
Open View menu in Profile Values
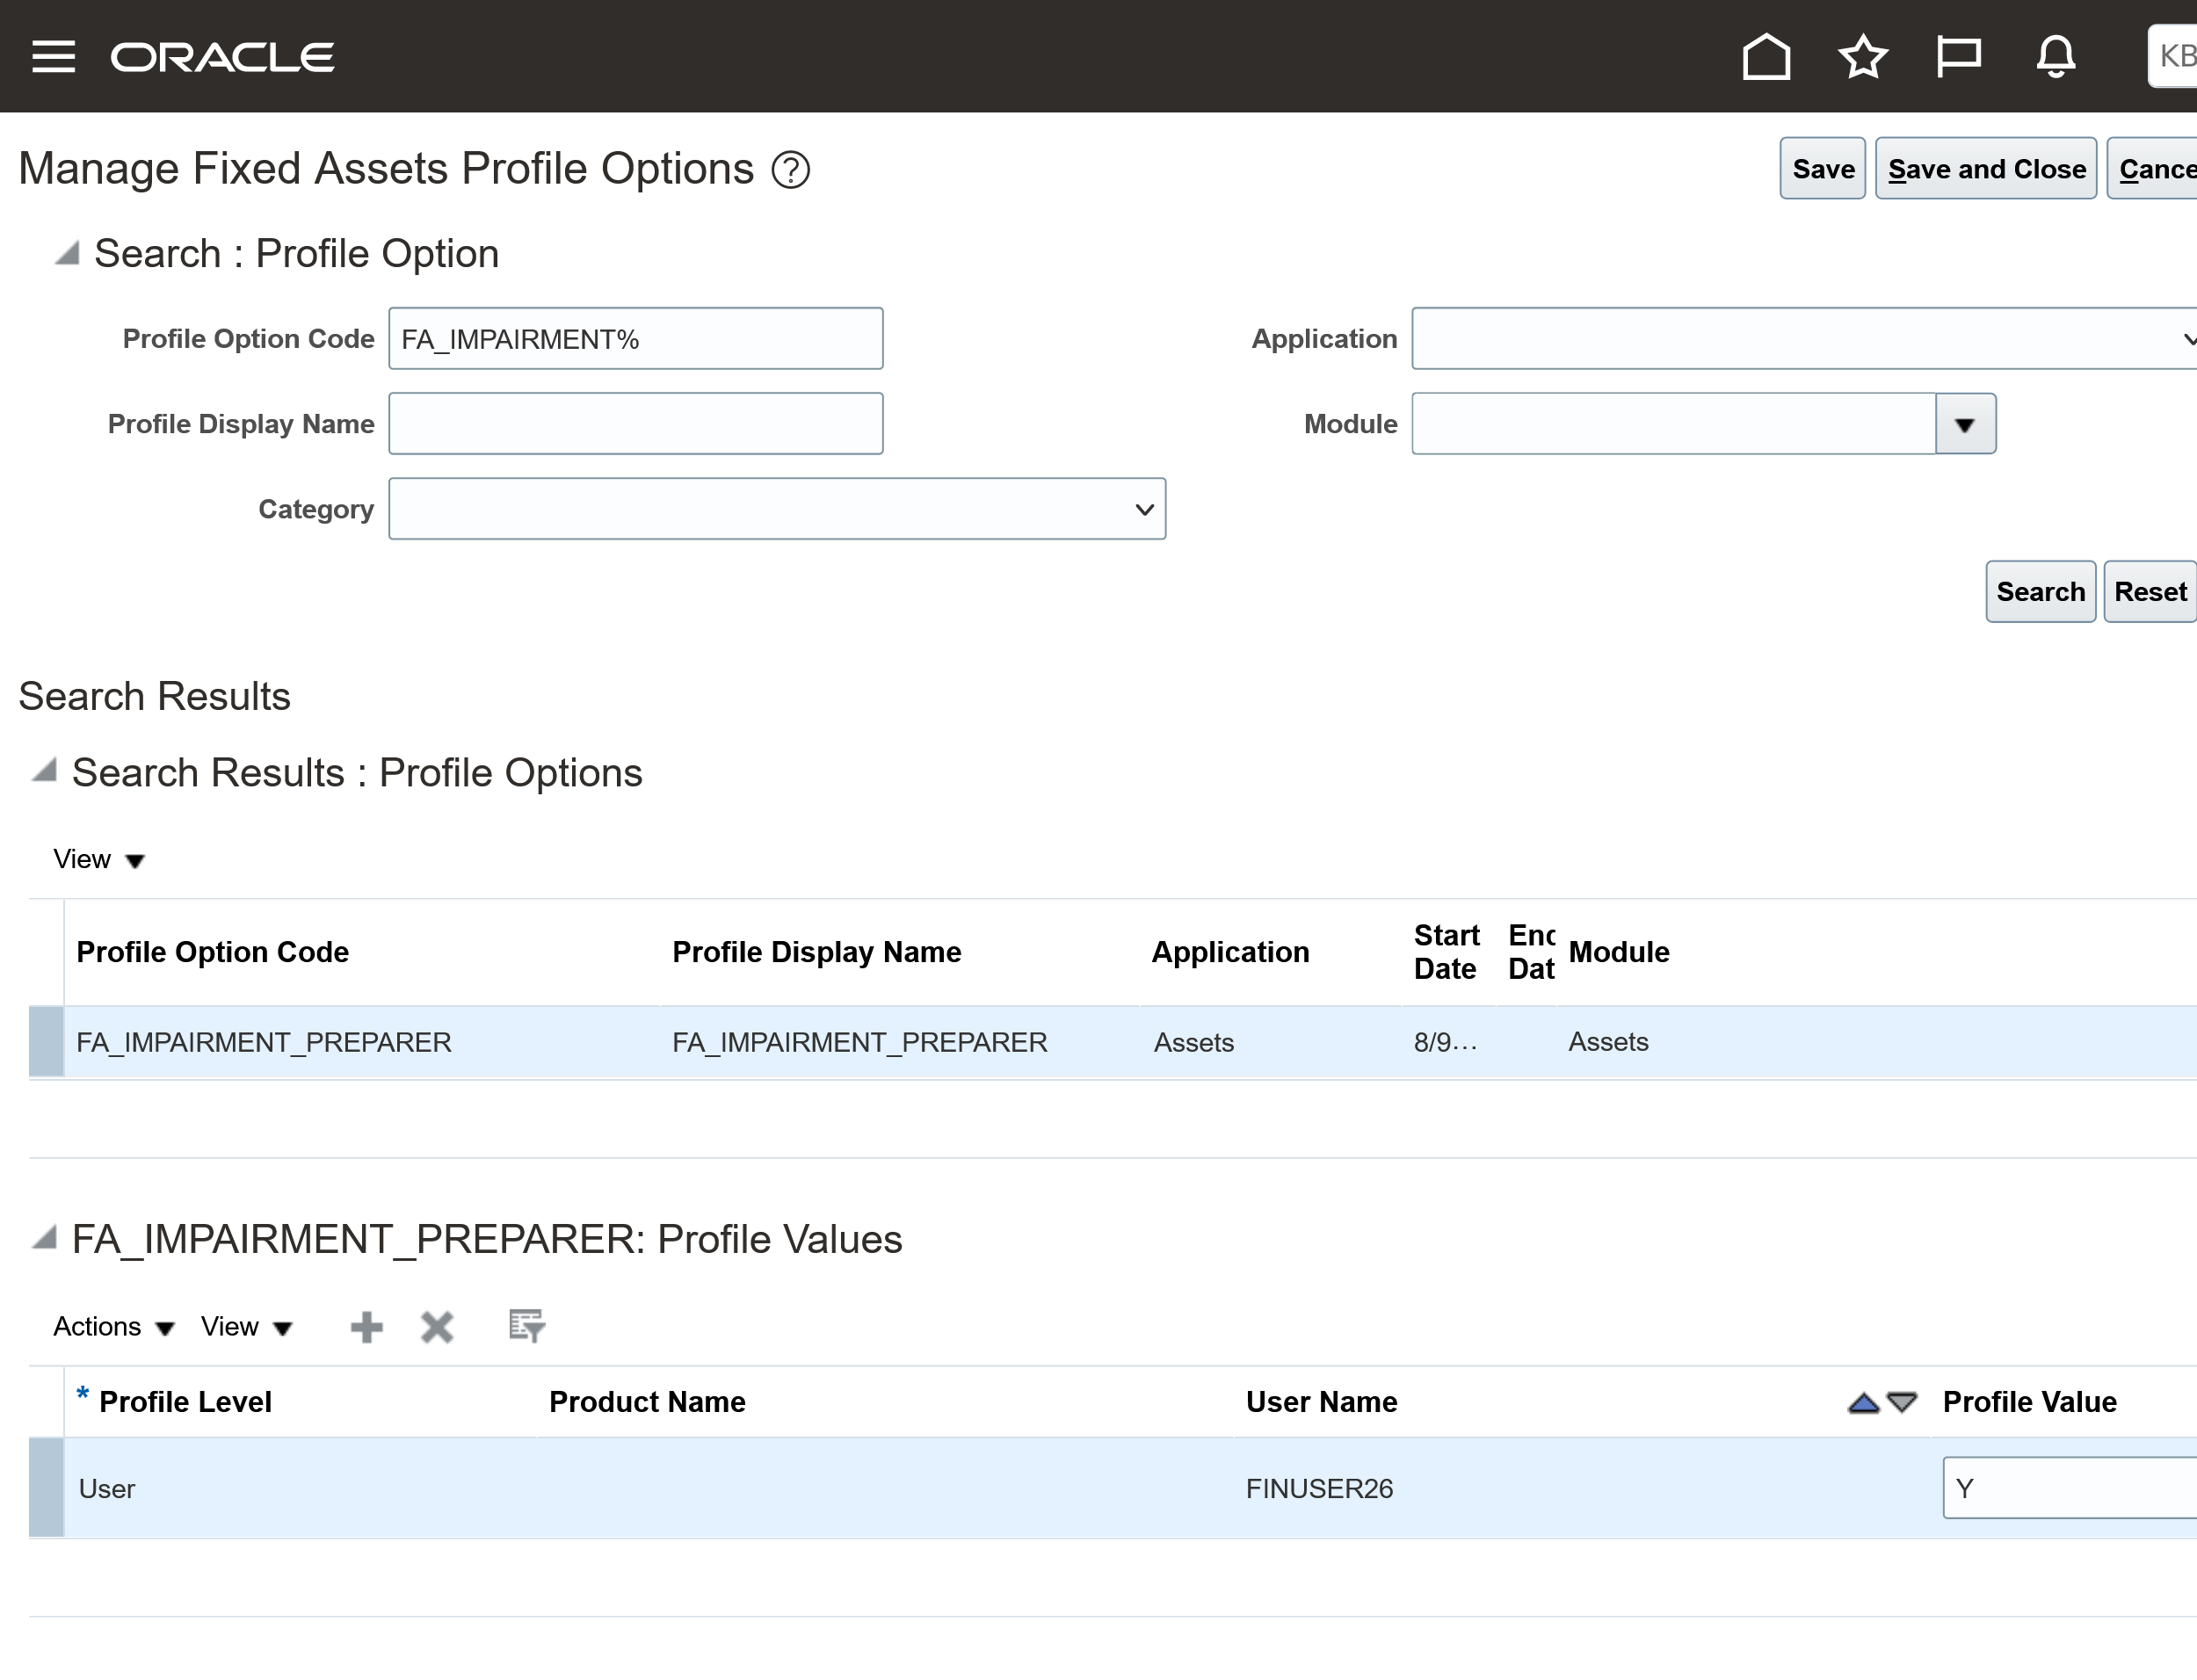click(x=247, y=1327)
